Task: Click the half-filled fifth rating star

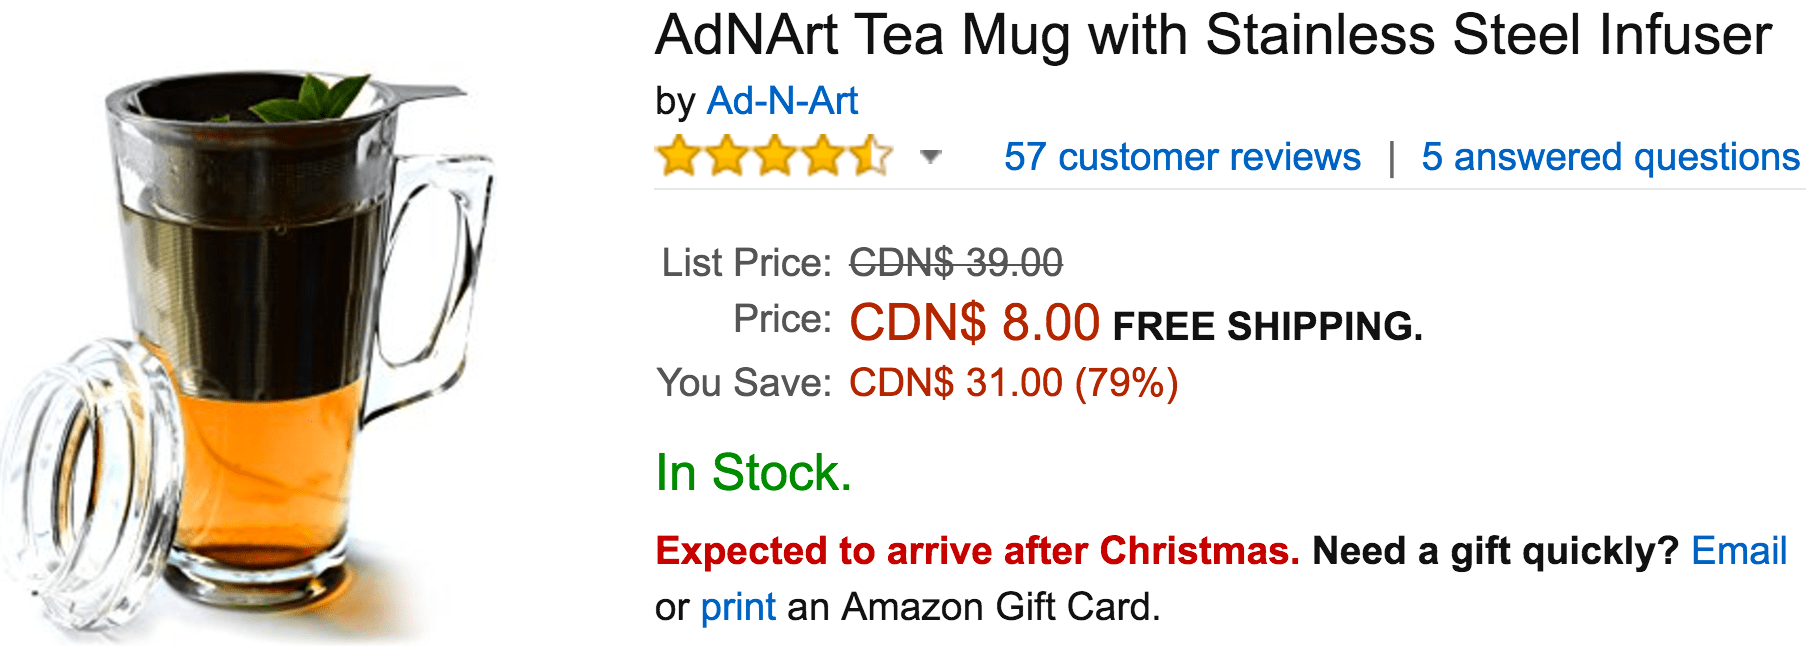Action: [871, 156]
